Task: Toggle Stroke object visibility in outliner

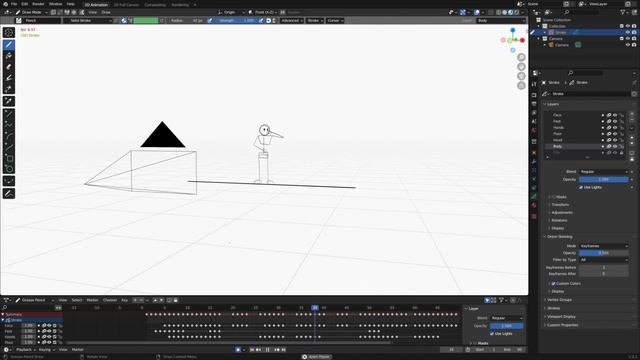Action: tap(628, 32)
